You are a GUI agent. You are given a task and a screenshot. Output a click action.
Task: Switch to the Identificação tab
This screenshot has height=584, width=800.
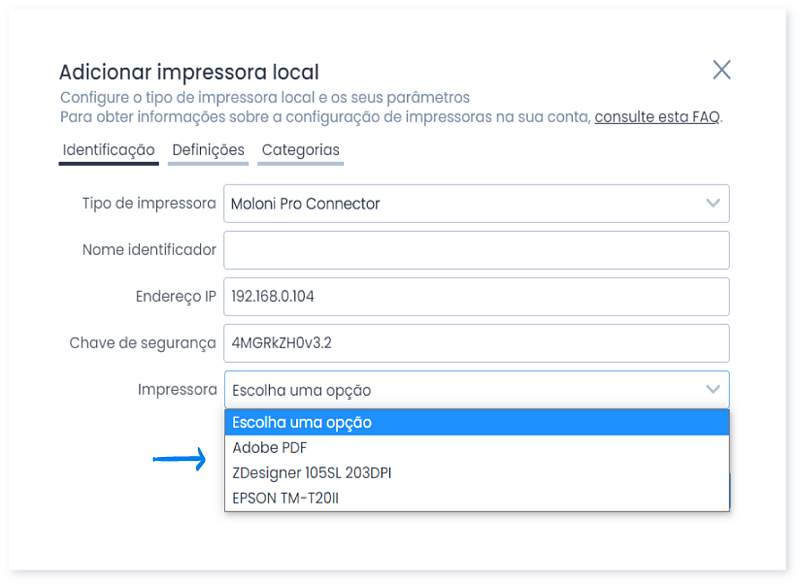tap(108, 150)
